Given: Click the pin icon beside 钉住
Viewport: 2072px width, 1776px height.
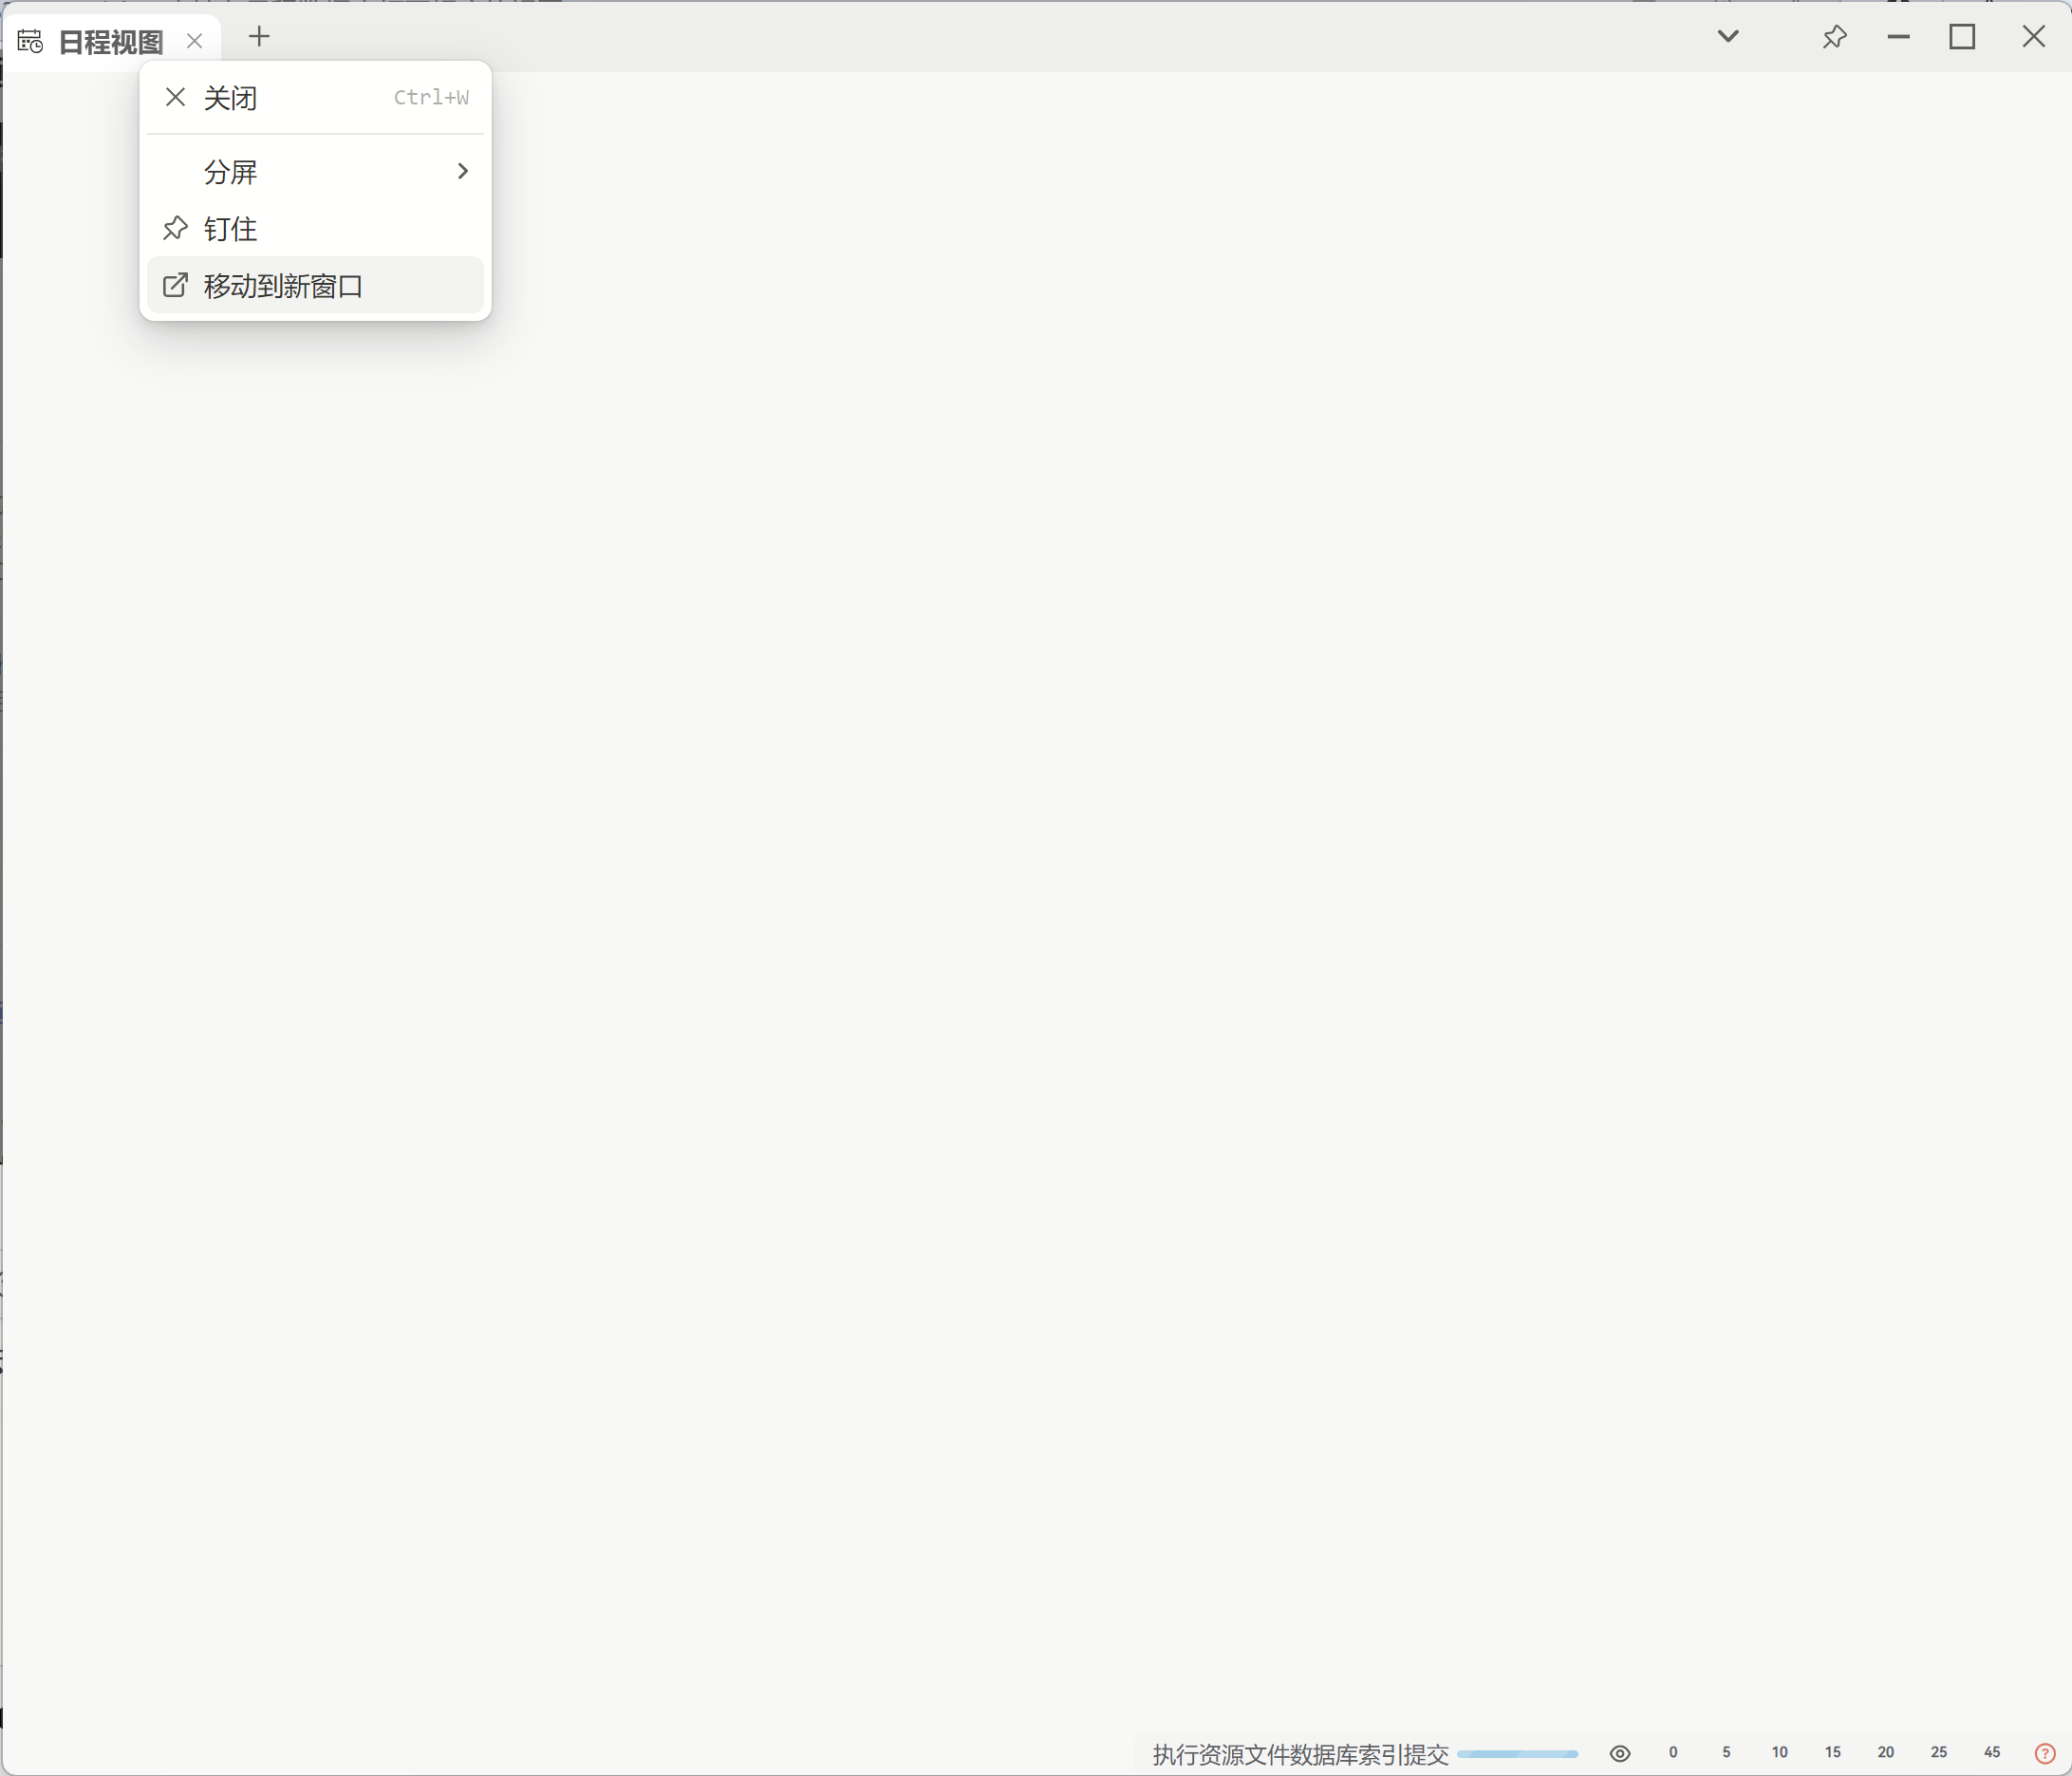Looking at the screenshot, I should [x=175, y=228].
